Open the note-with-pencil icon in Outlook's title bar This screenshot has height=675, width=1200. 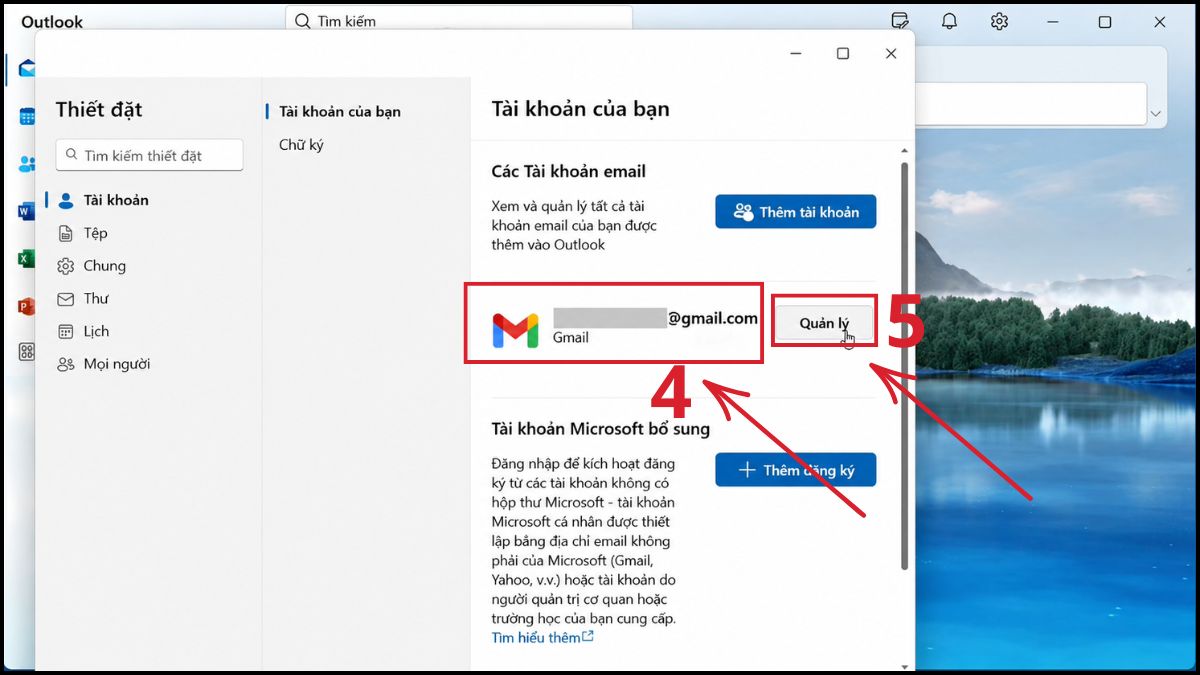[x=899, y=21]
